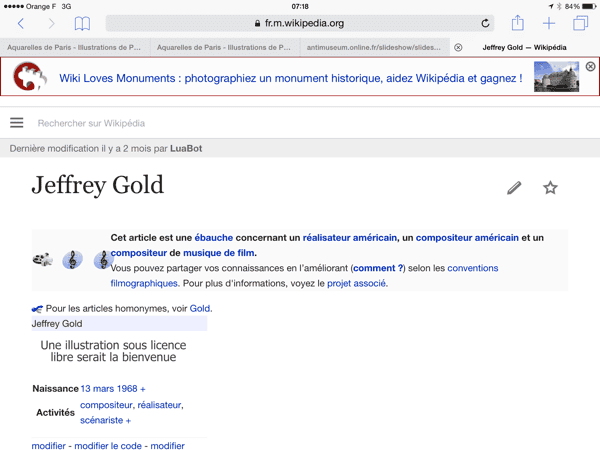600x450 pixels.
Task: Open the compositeur américain link
Action: (467, 238)
